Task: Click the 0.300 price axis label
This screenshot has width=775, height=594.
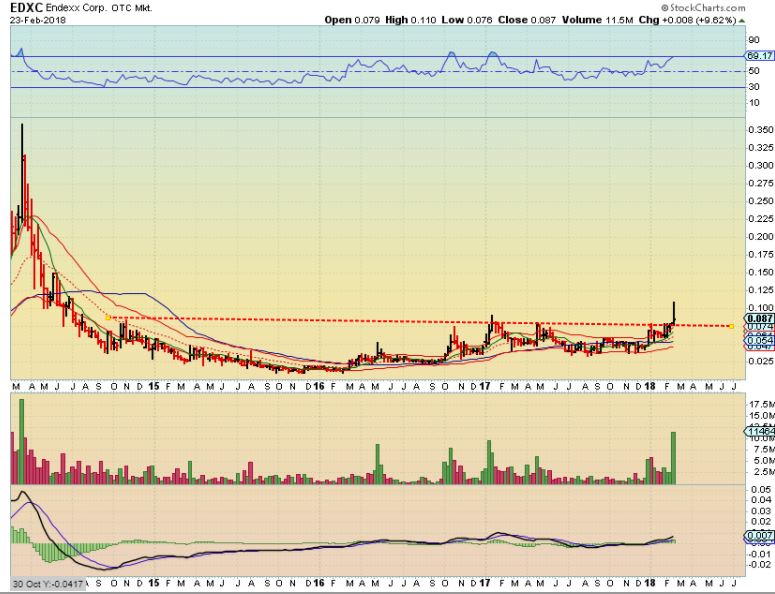Action: [761, 166]
